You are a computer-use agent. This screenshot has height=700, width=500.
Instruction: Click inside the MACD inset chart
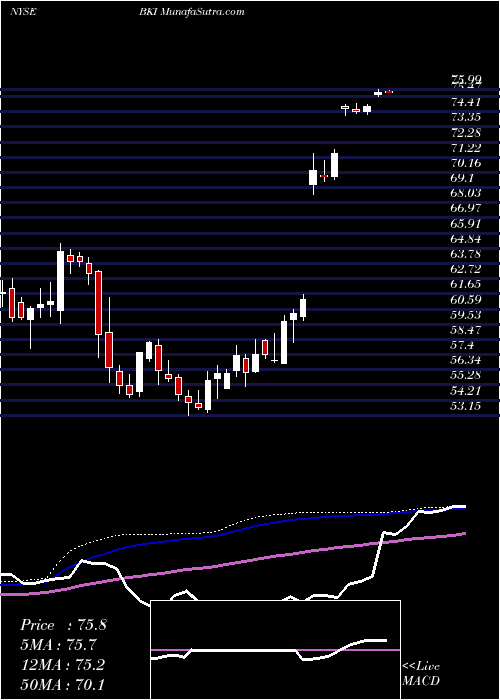click(x=276, y=650)
